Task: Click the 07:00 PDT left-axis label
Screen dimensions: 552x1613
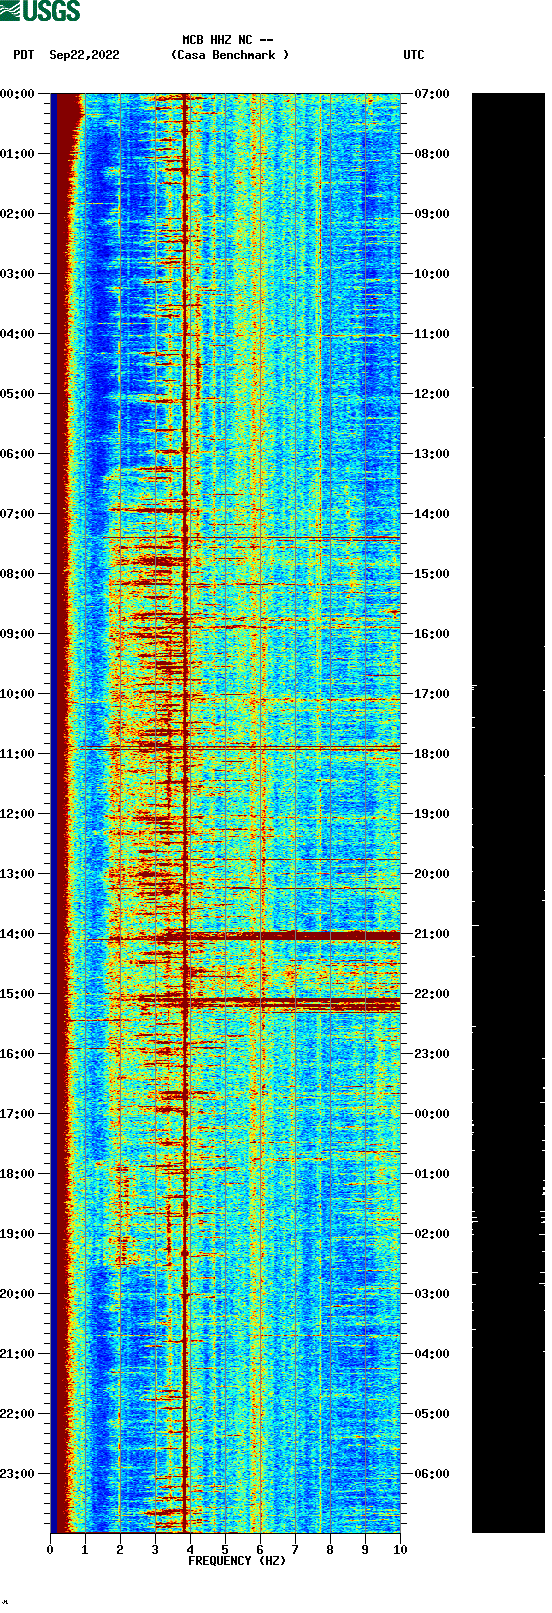Action: [x=18, y=514]
